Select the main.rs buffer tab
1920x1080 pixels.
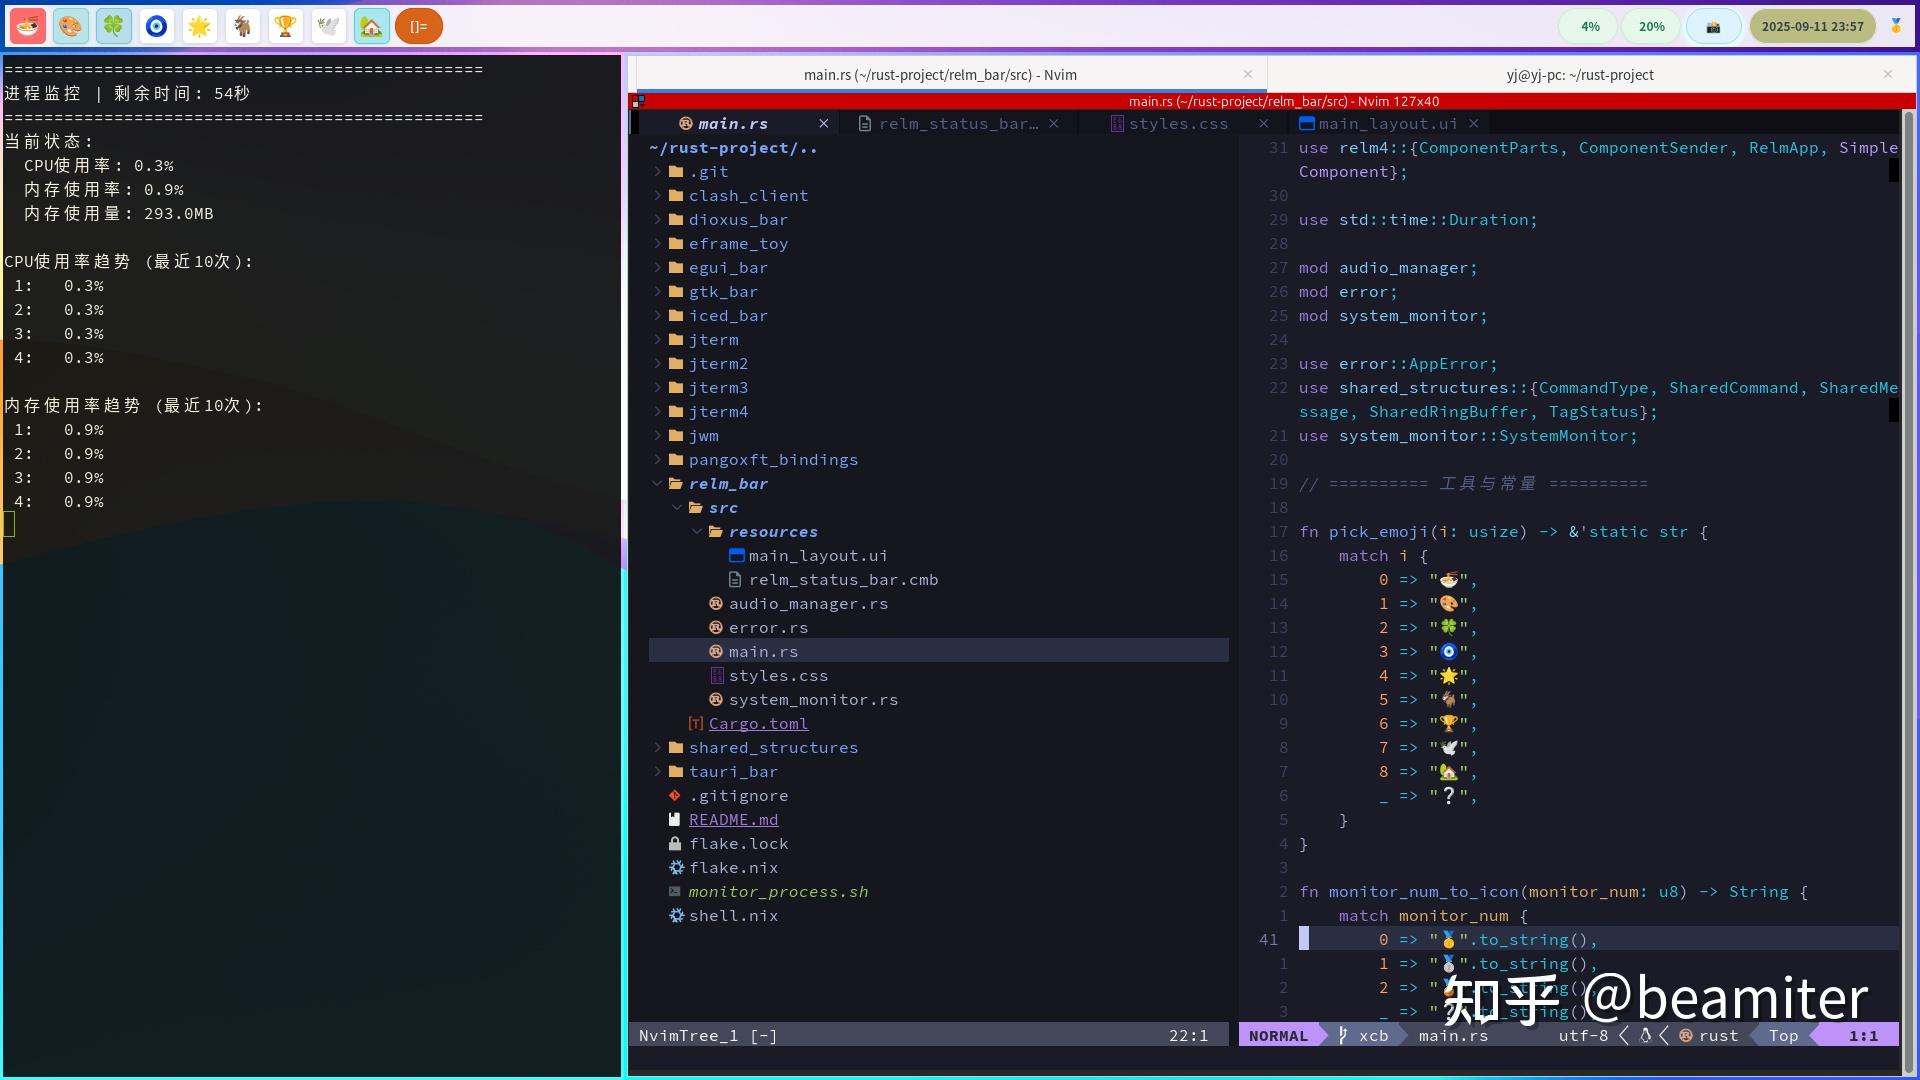pos(733,124)
